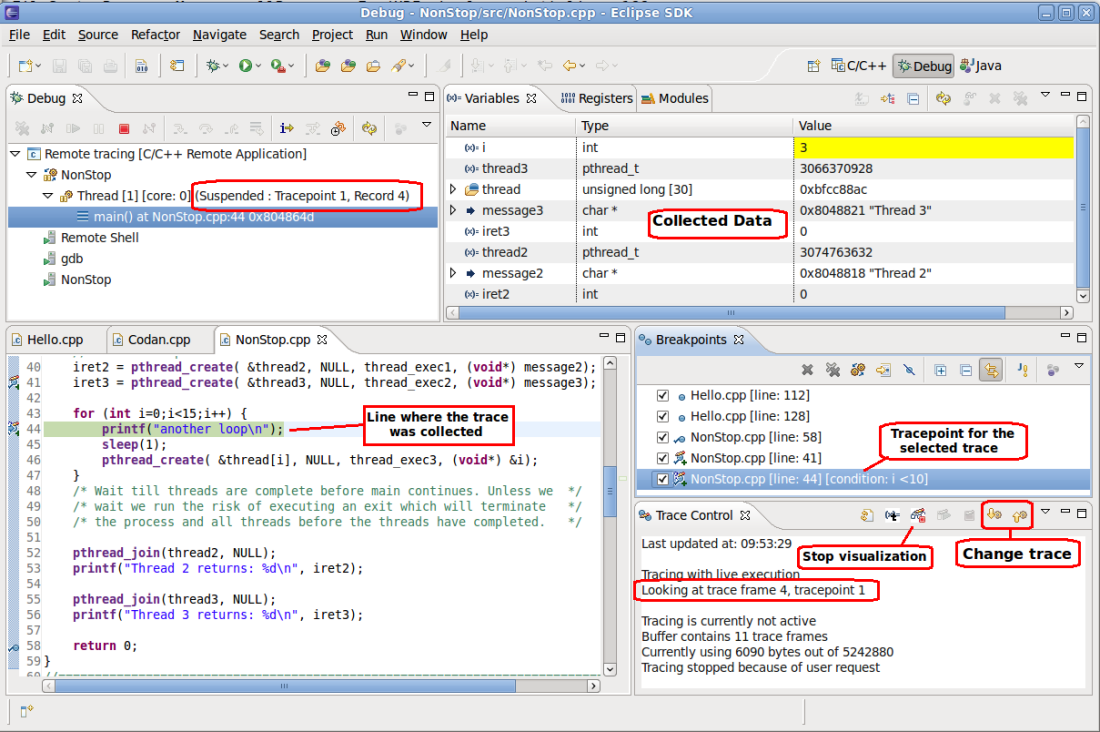Click the Value column header in Variables
The height and width of the screenshot is (732, 1100).
(934, 126)
